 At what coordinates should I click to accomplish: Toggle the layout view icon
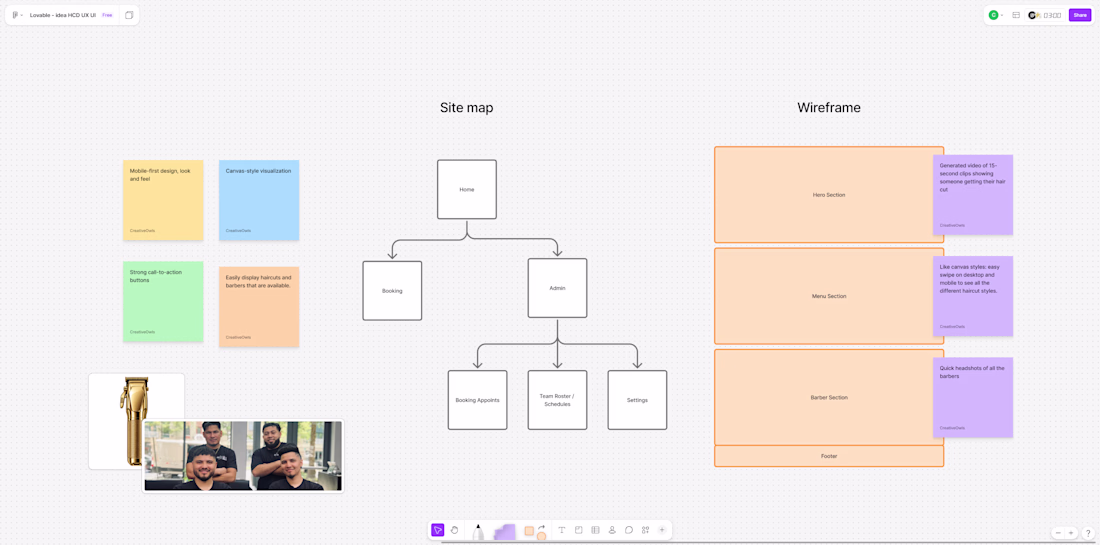(1016, 15)
